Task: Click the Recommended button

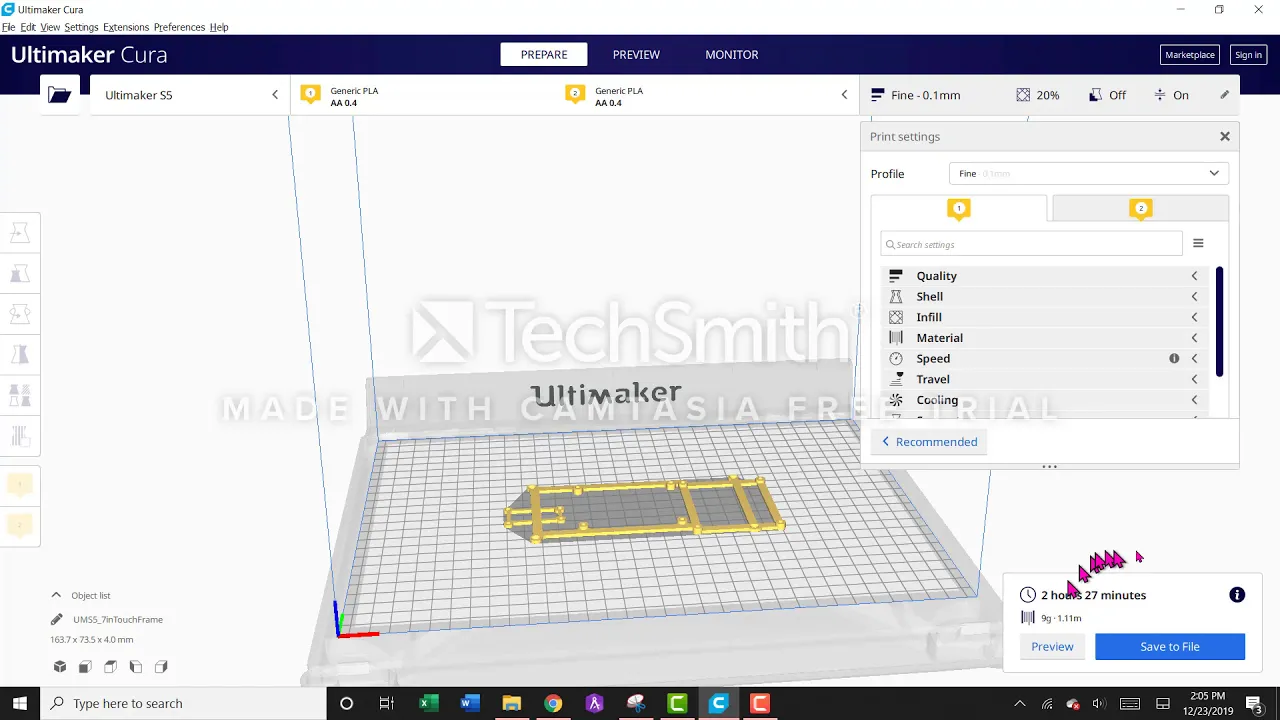Action: tap(929, 442)
